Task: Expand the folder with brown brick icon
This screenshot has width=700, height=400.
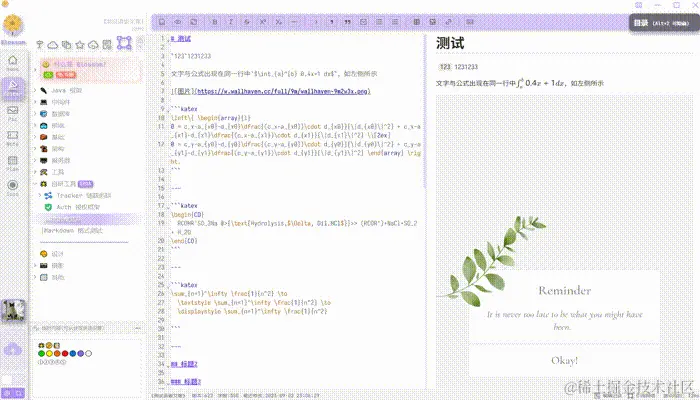Action: (x=35, y=137)
